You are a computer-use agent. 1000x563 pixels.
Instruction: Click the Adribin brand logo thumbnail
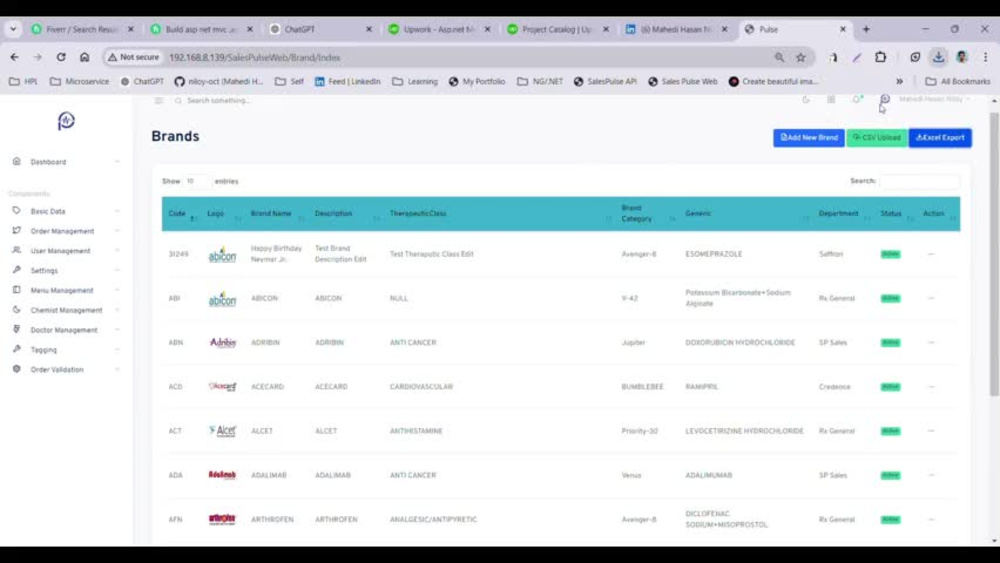(223, 342)
